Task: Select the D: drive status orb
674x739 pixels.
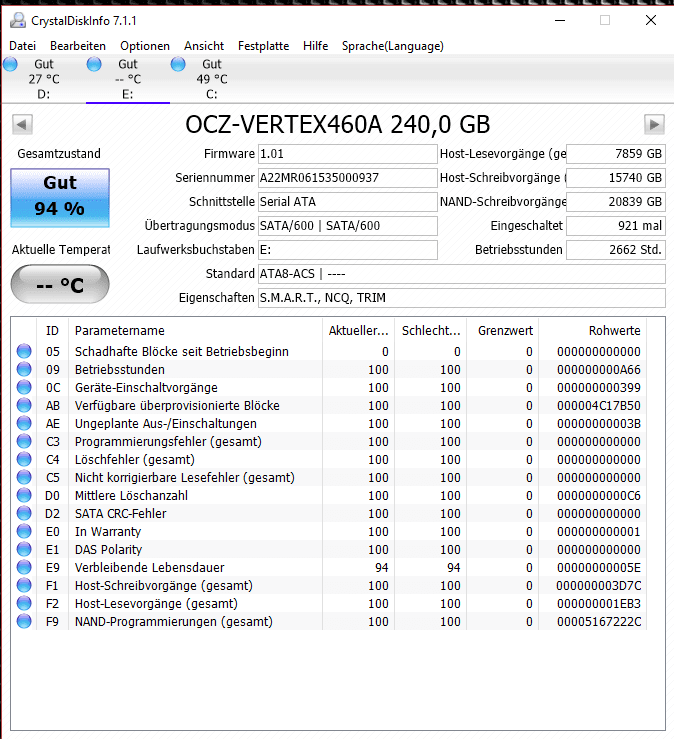Action: point(10,64)
